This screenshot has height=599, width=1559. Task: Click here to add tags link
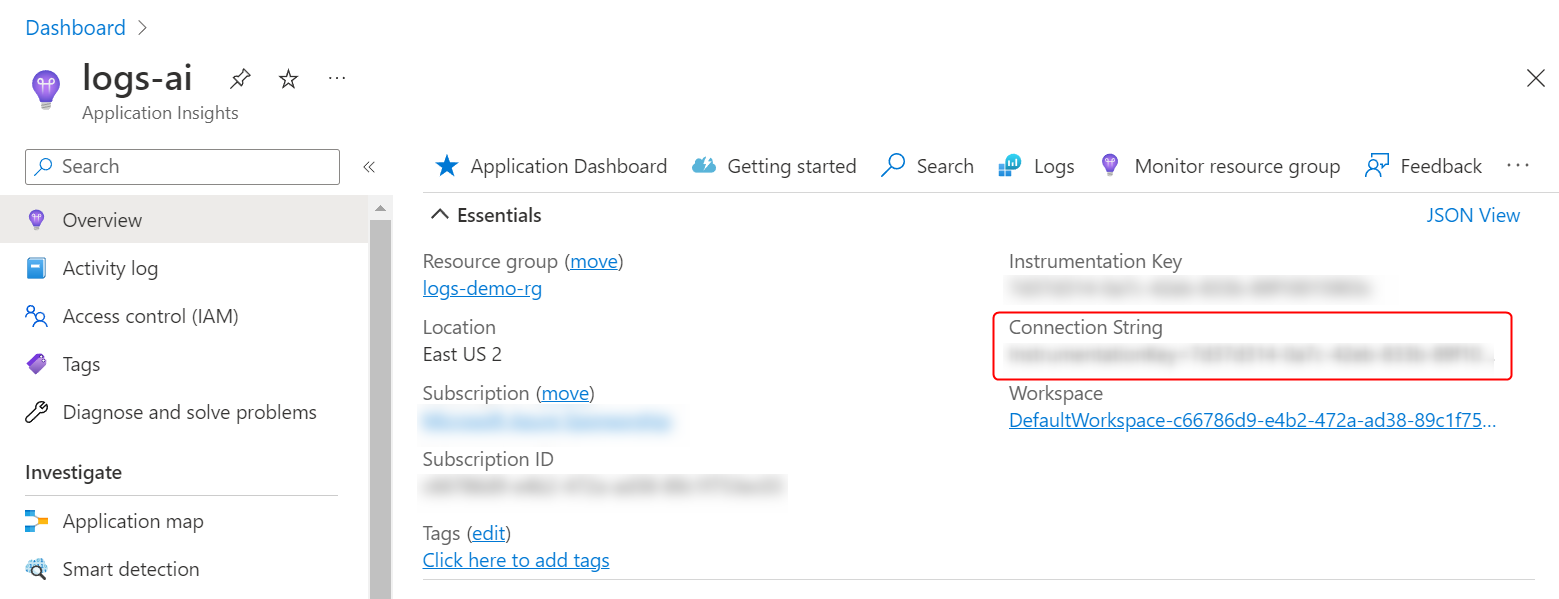pos(516,560)
